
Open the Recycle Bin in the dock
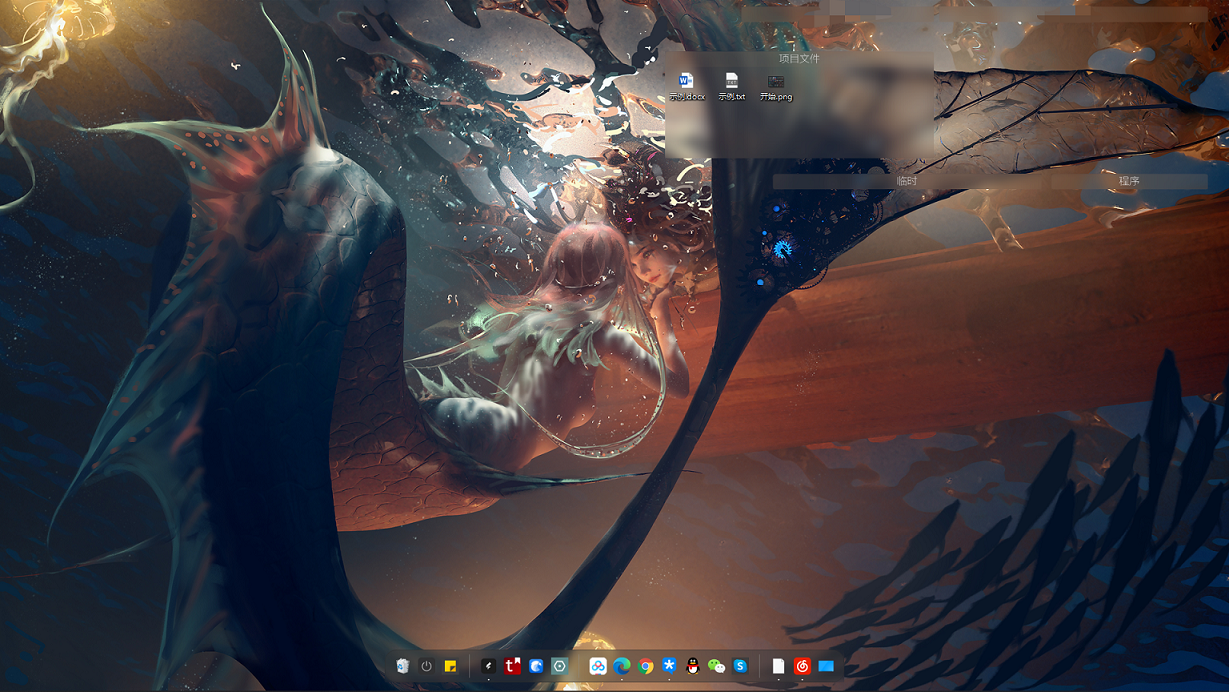coord(402,666)
